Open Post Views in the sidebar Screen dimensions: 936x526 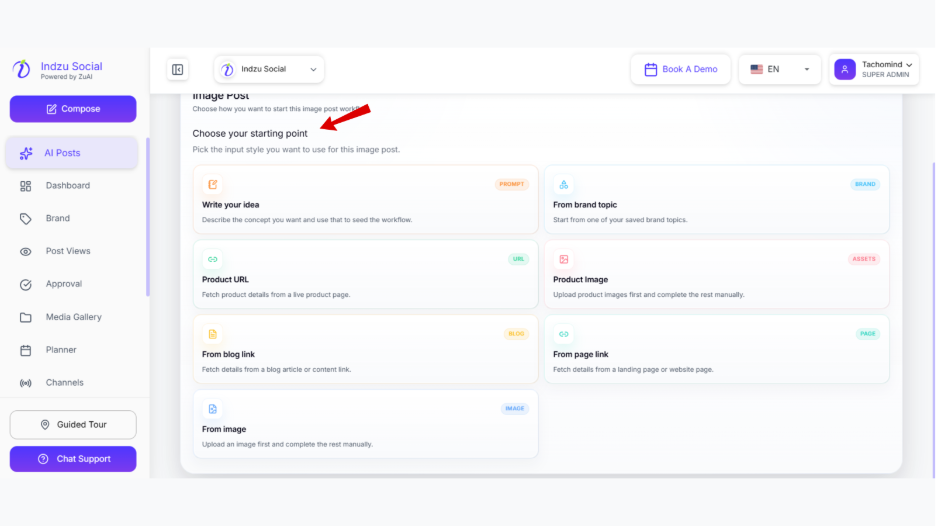[x=72, y=251]
